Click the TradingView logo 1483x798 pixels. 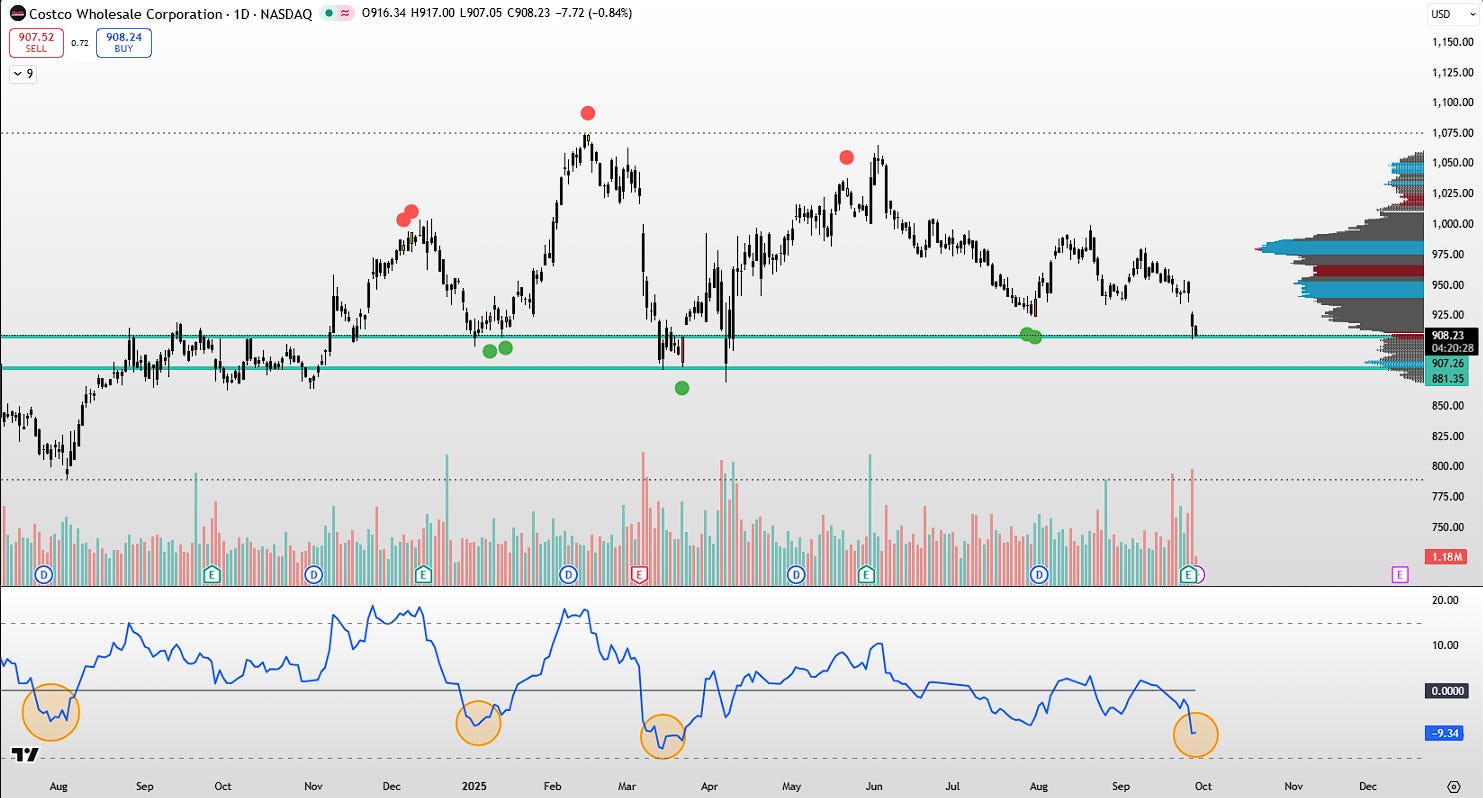coord(25,755)
